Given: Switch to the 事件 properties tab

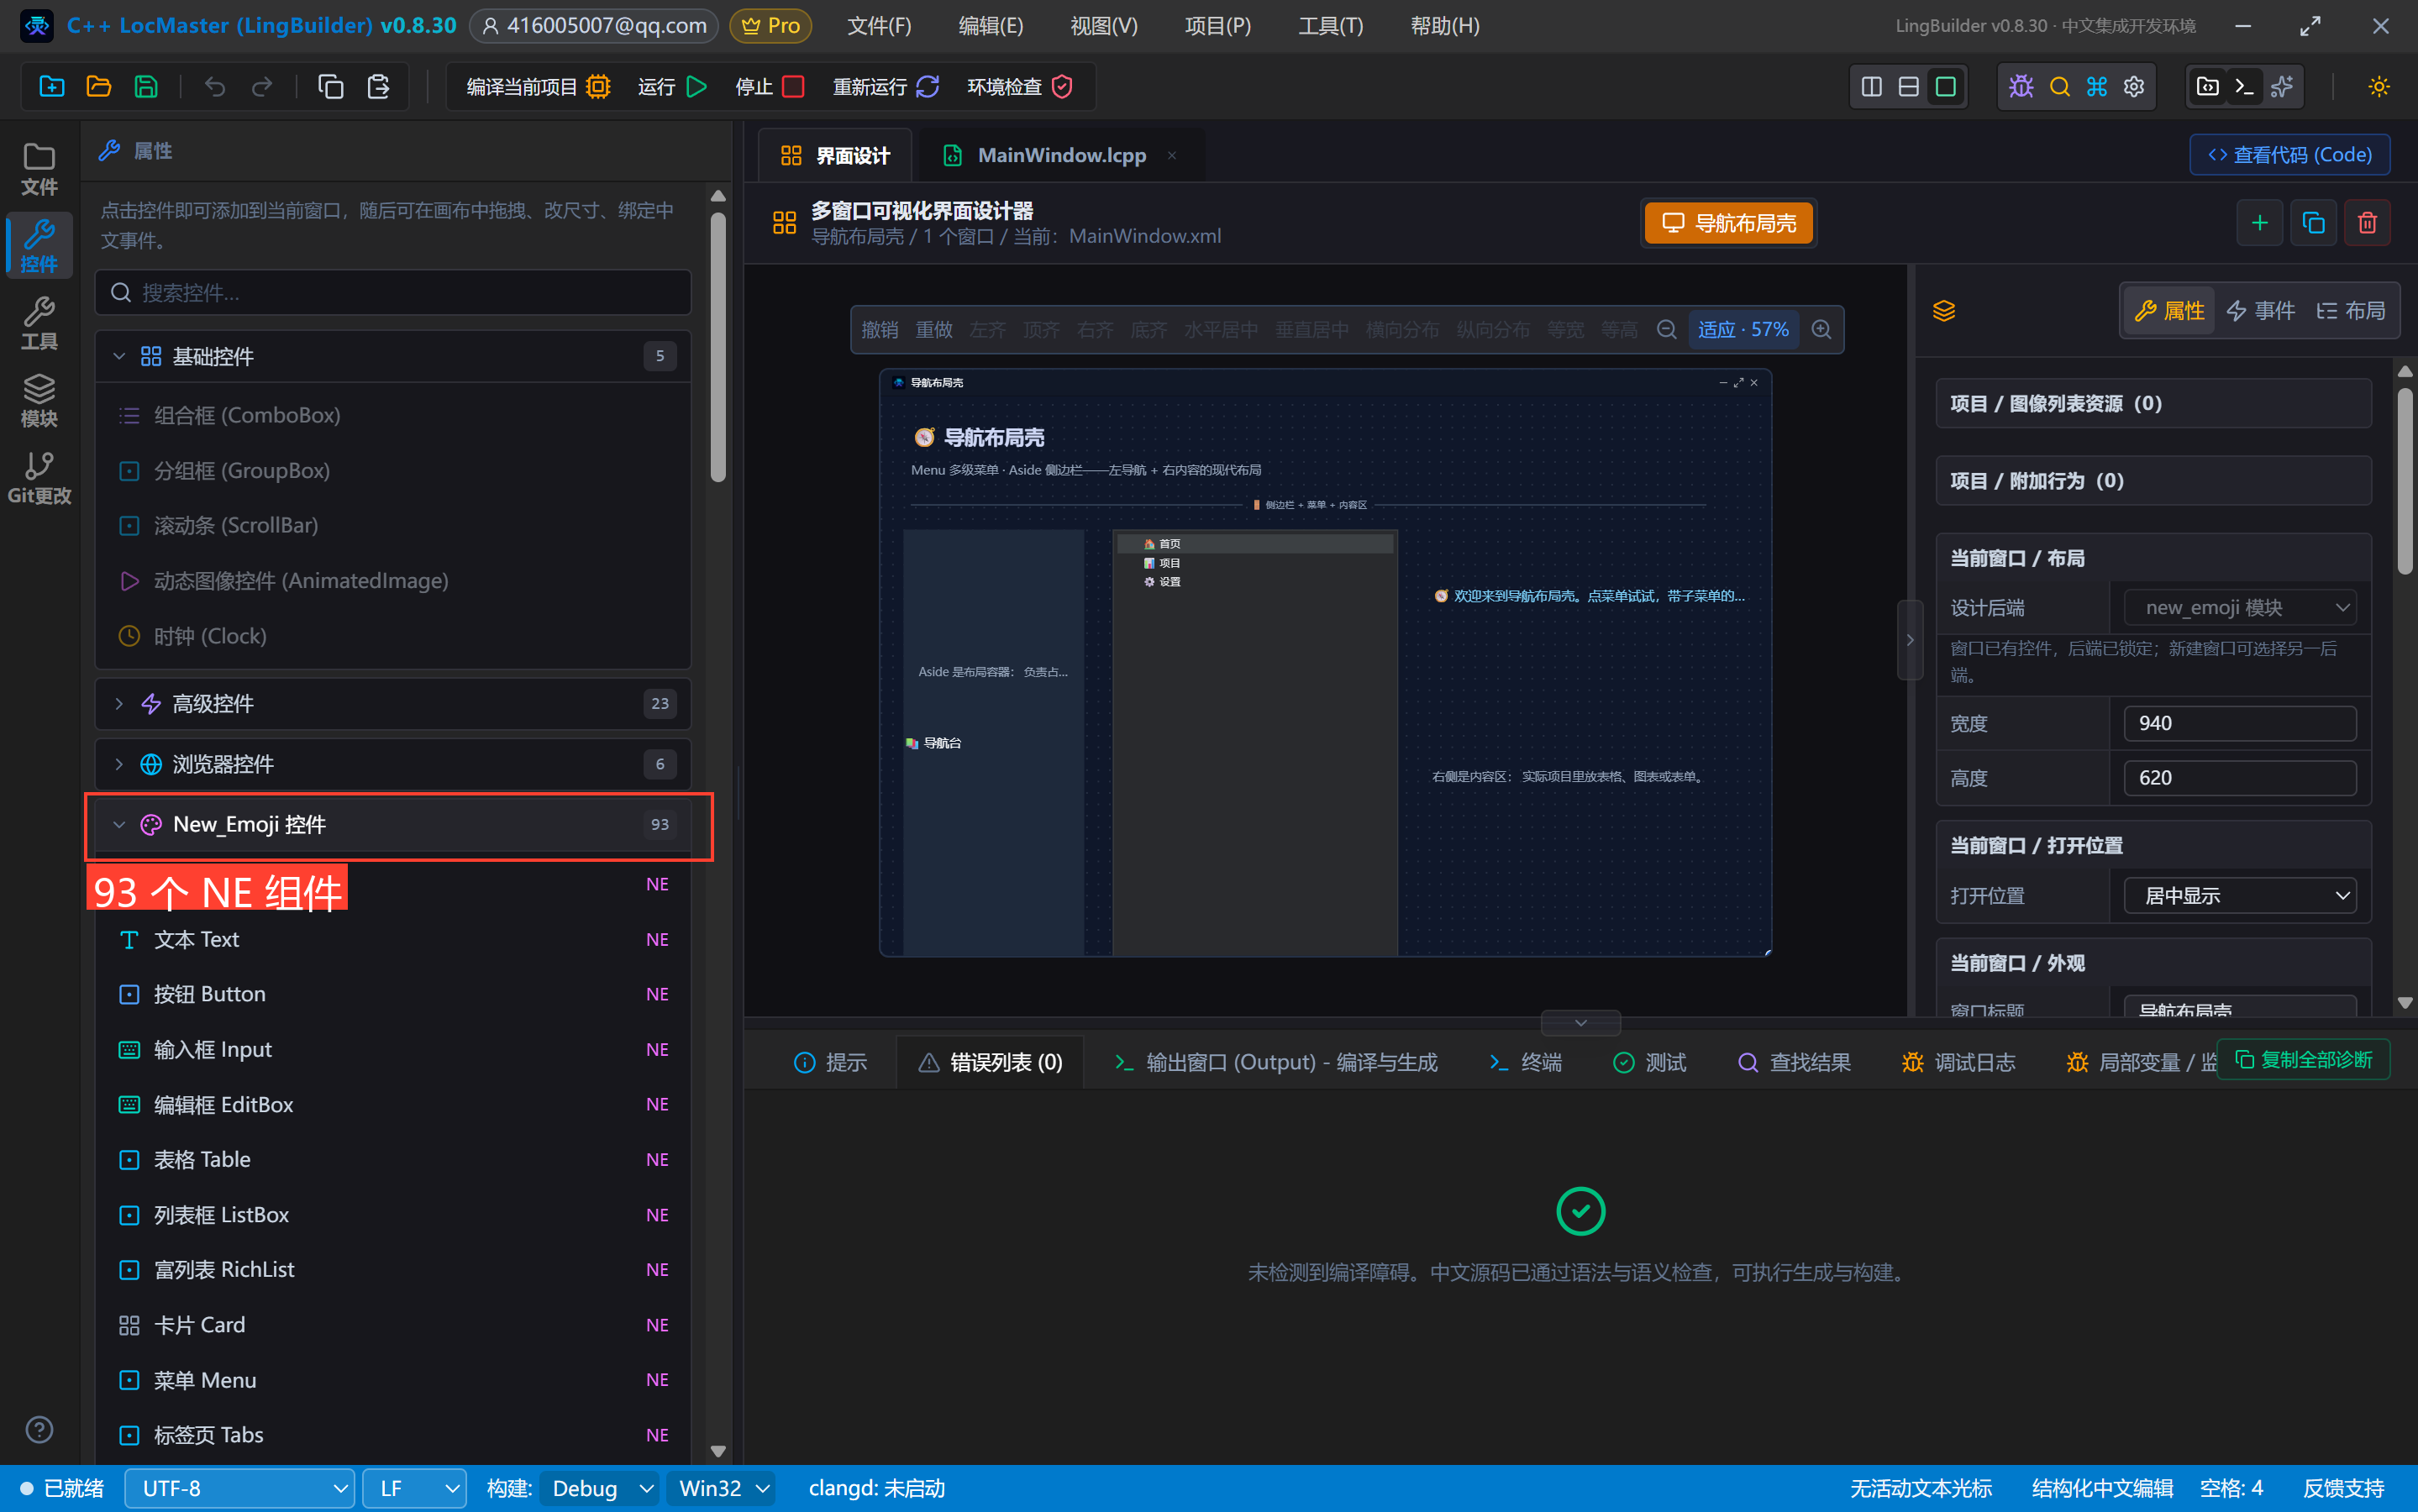Looking at the screenshot, I should [2260, 311].
